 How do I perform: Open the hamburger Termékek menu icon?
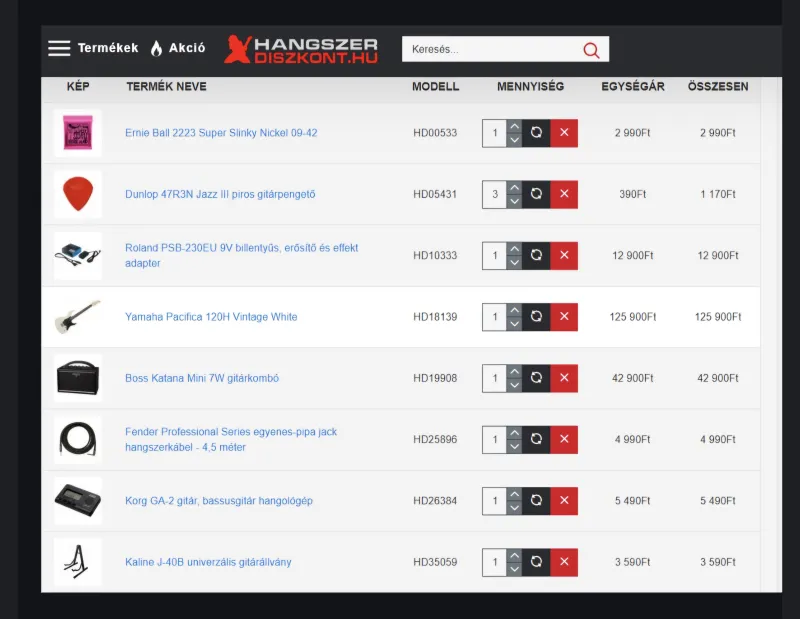click(x=59, y=48)
